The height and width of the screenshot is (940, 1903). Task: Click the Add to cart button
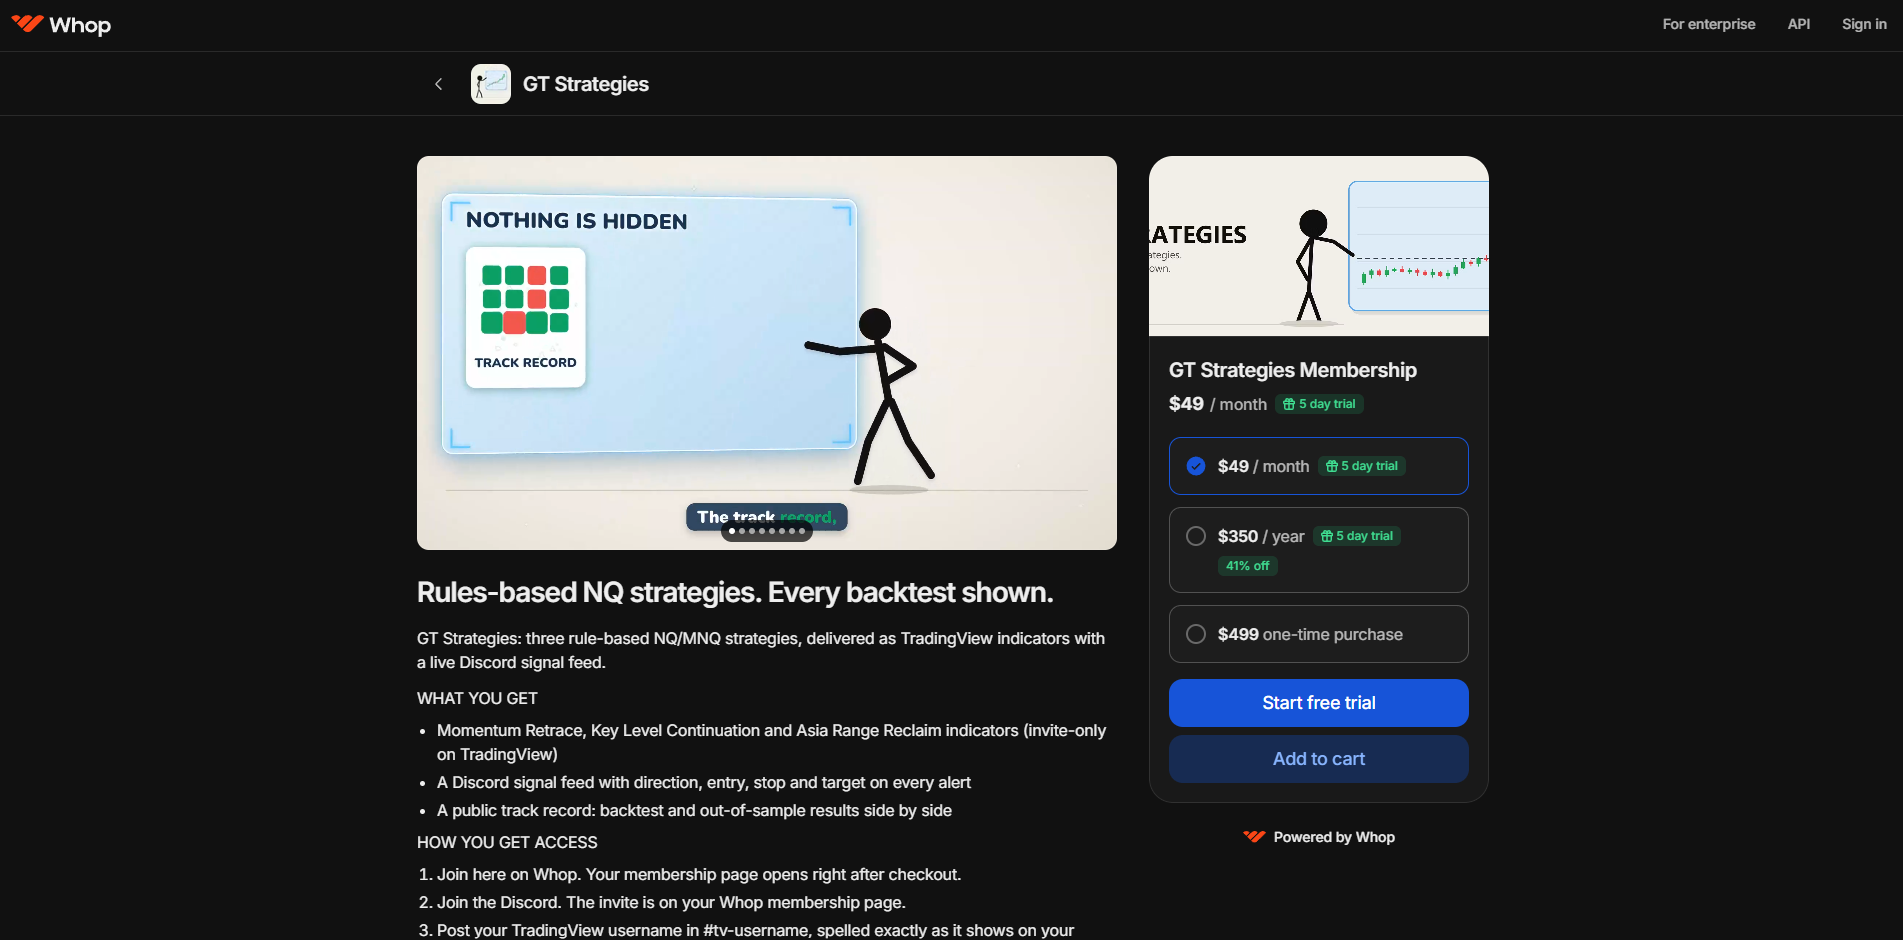[1318, 759]
